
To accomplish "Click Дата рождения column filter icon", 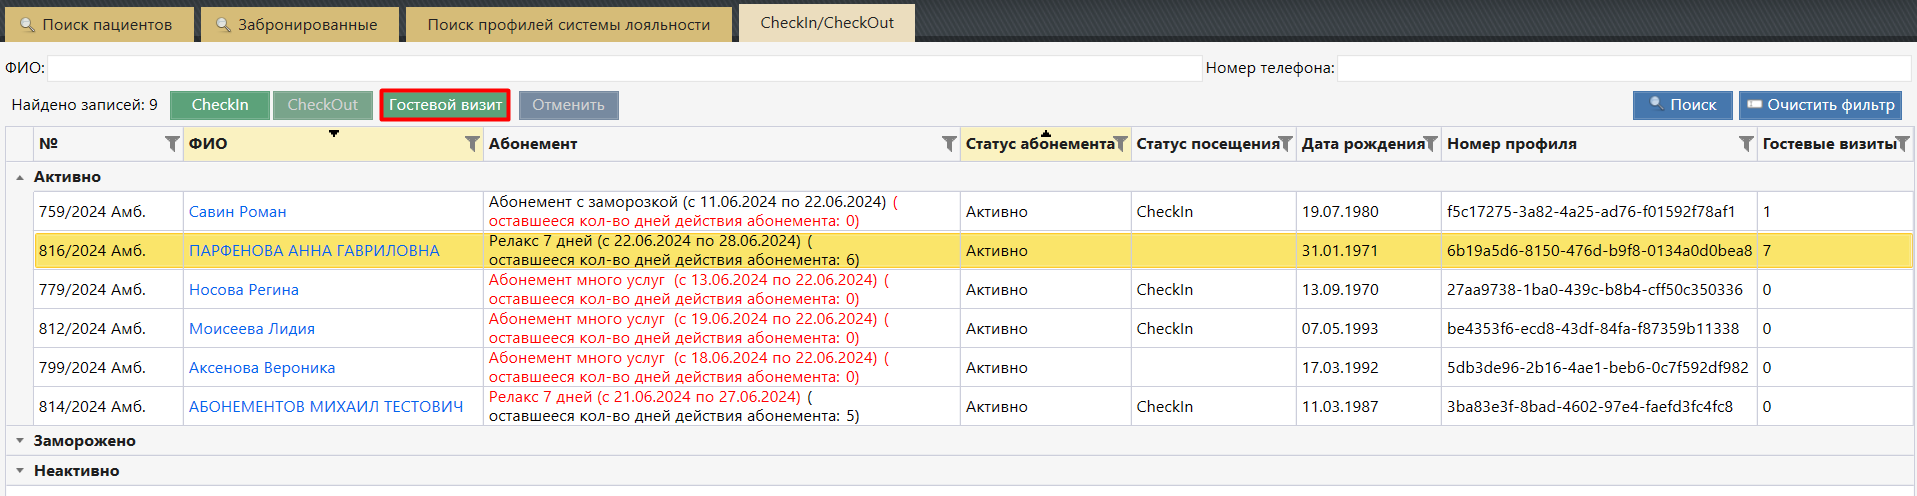I will [x=1430, y=144].
